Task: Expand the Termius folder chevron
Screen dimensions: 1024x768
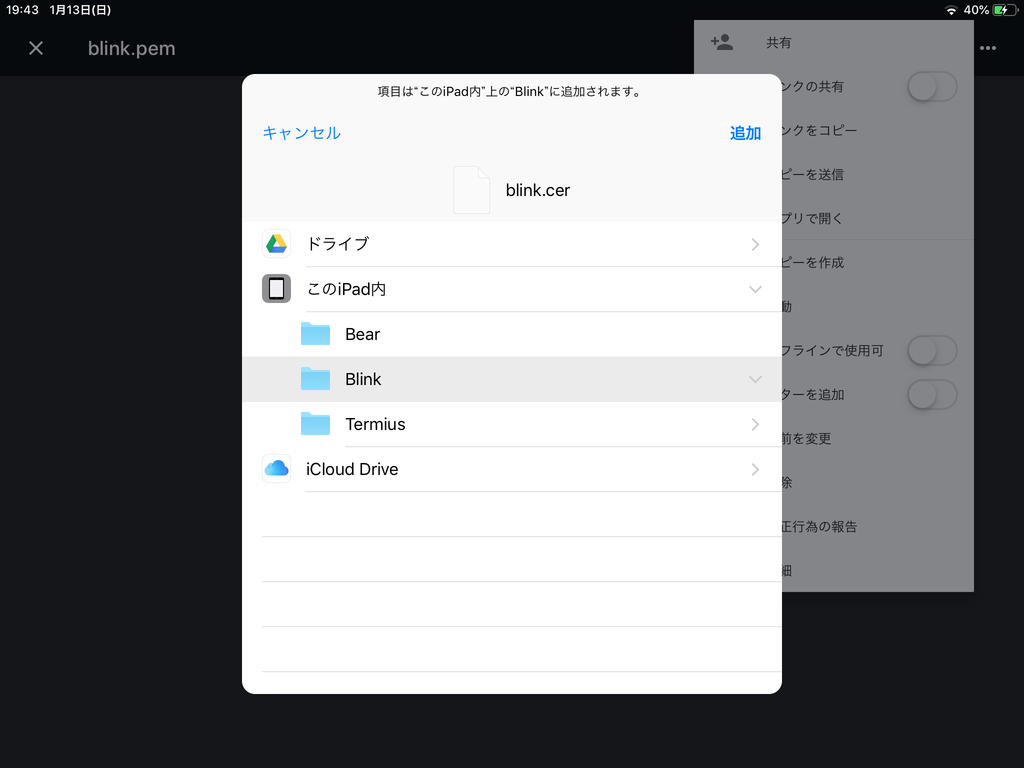Action: click(755, 424)
